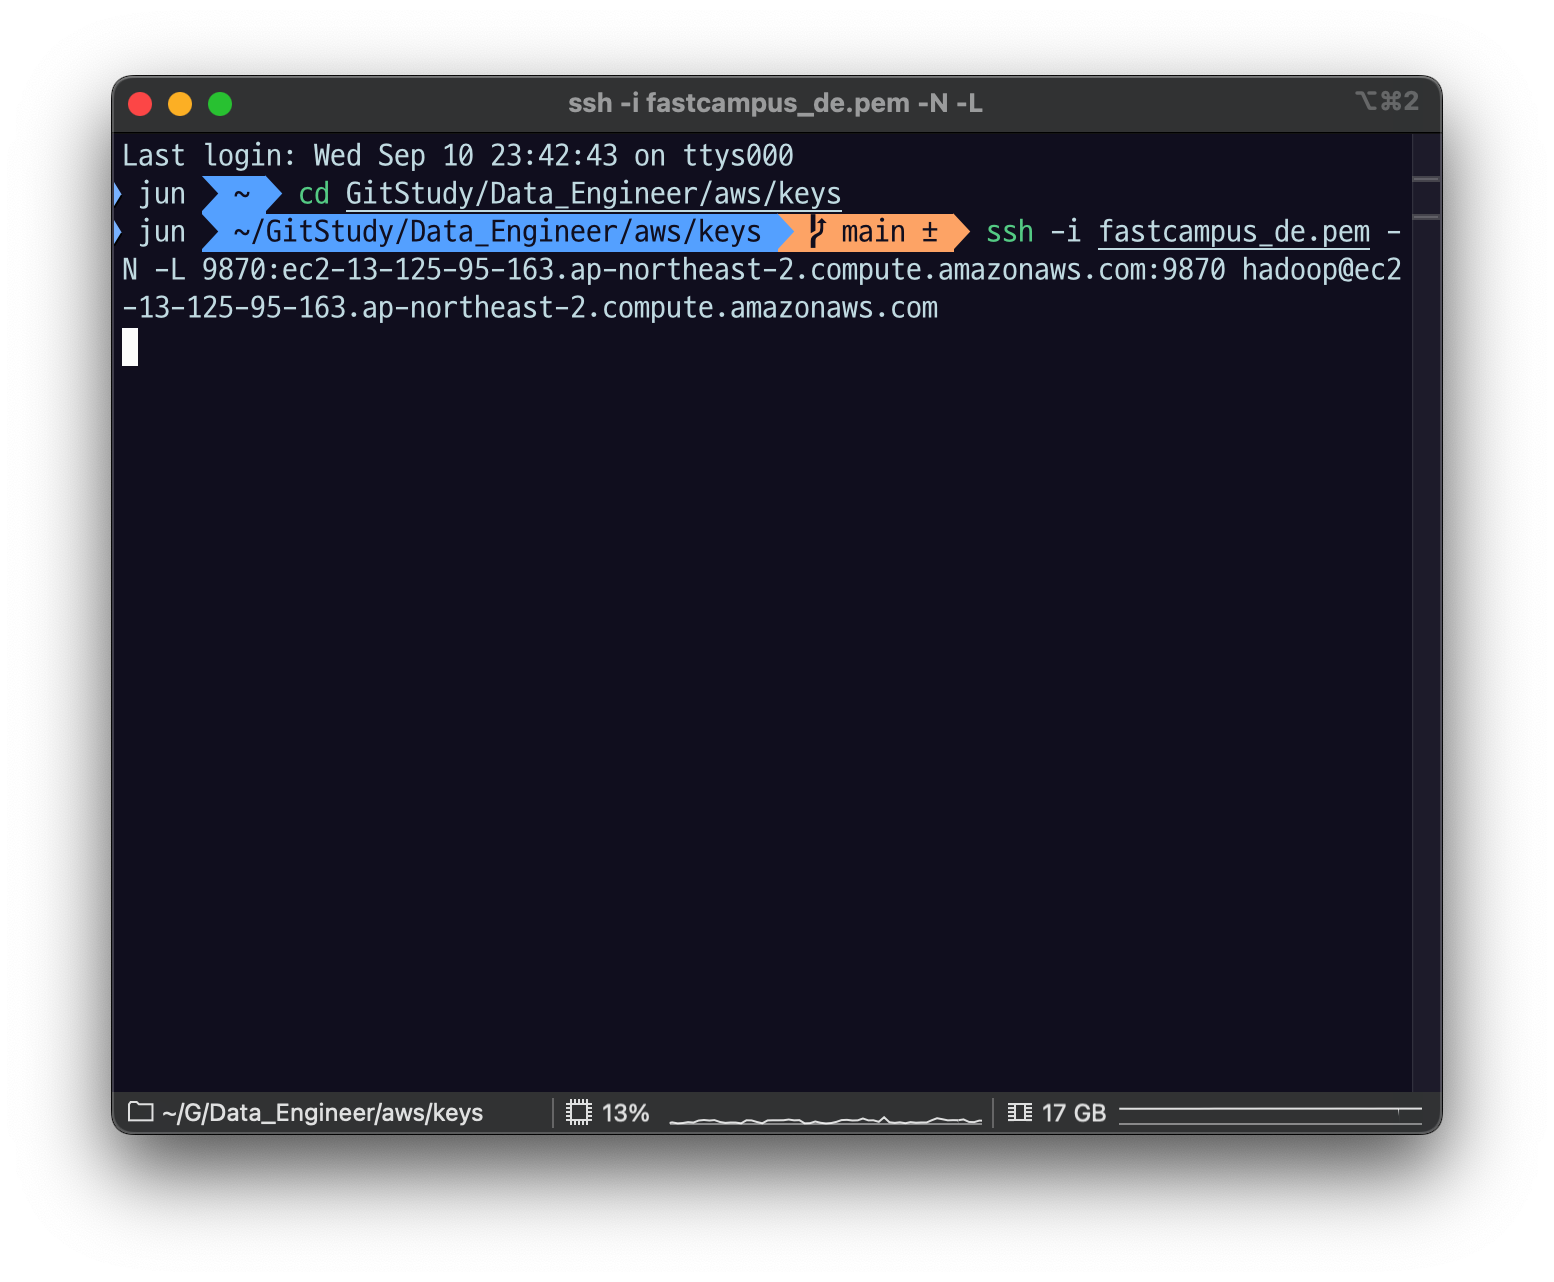The height and width of the screenshot is (1282, 1554).
Task: Click the 'cd' command text
Action: tap(314, 194)
